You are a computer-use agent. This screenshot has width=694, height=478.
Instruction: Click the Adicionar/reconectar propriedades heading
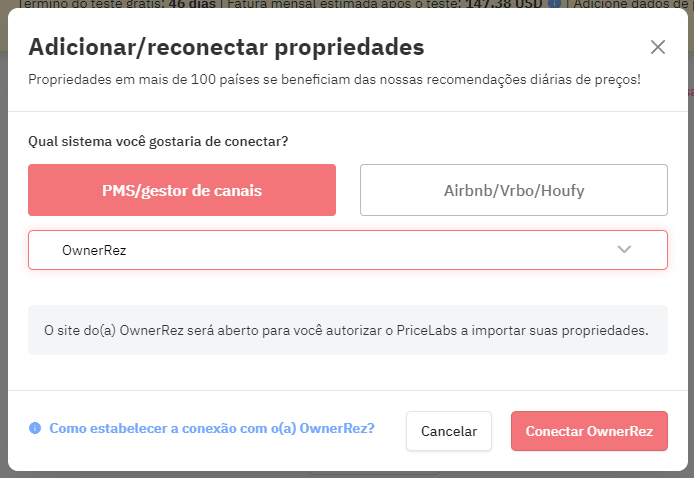[x=226, y=47]
